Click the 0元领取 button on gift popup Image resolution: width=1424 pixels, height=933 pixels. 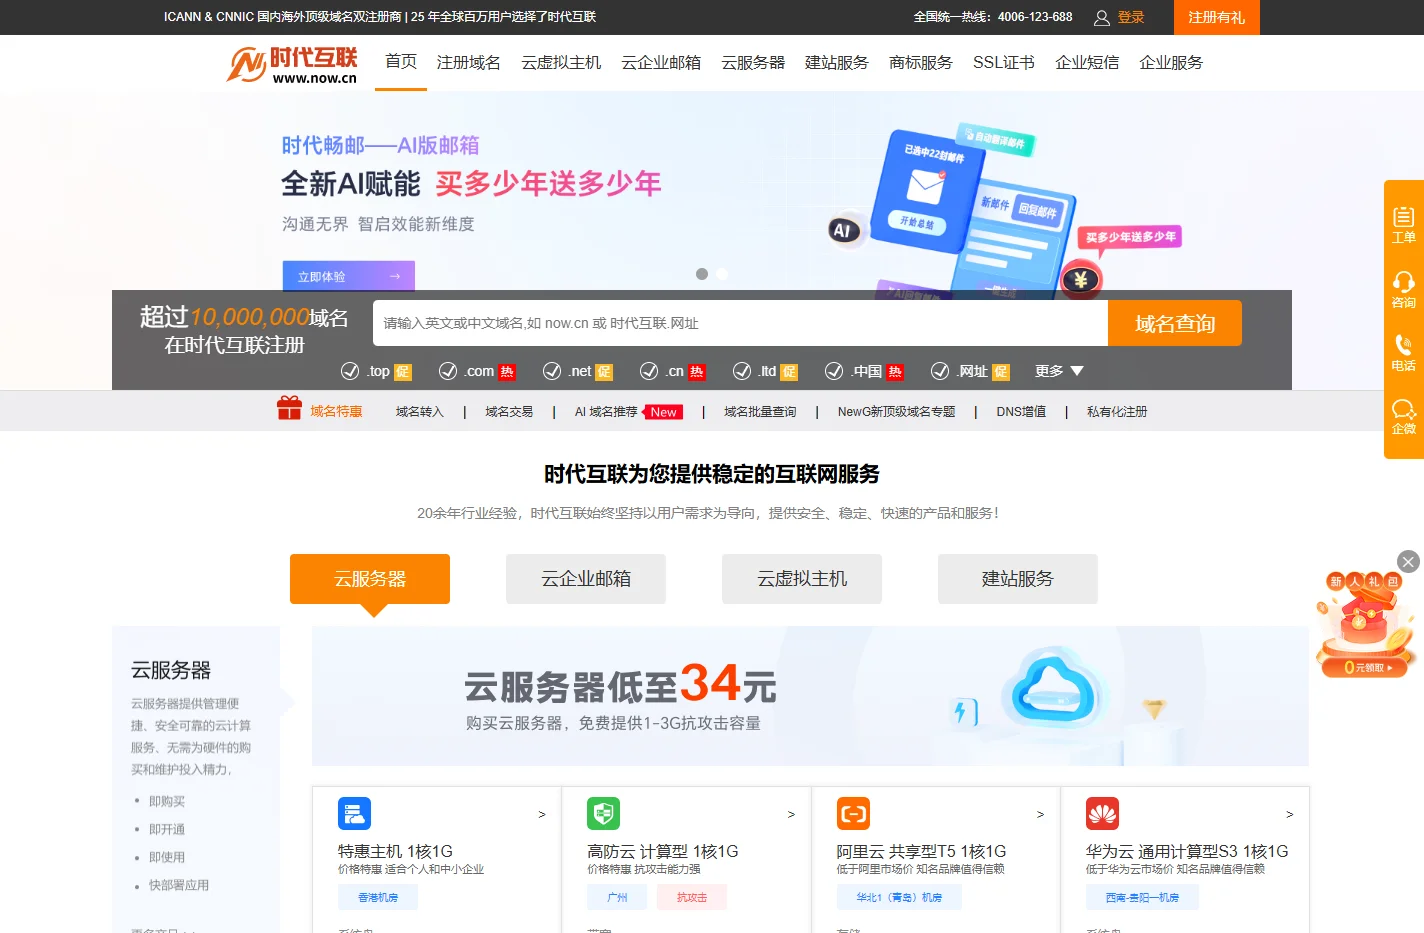pos(1366,667)
